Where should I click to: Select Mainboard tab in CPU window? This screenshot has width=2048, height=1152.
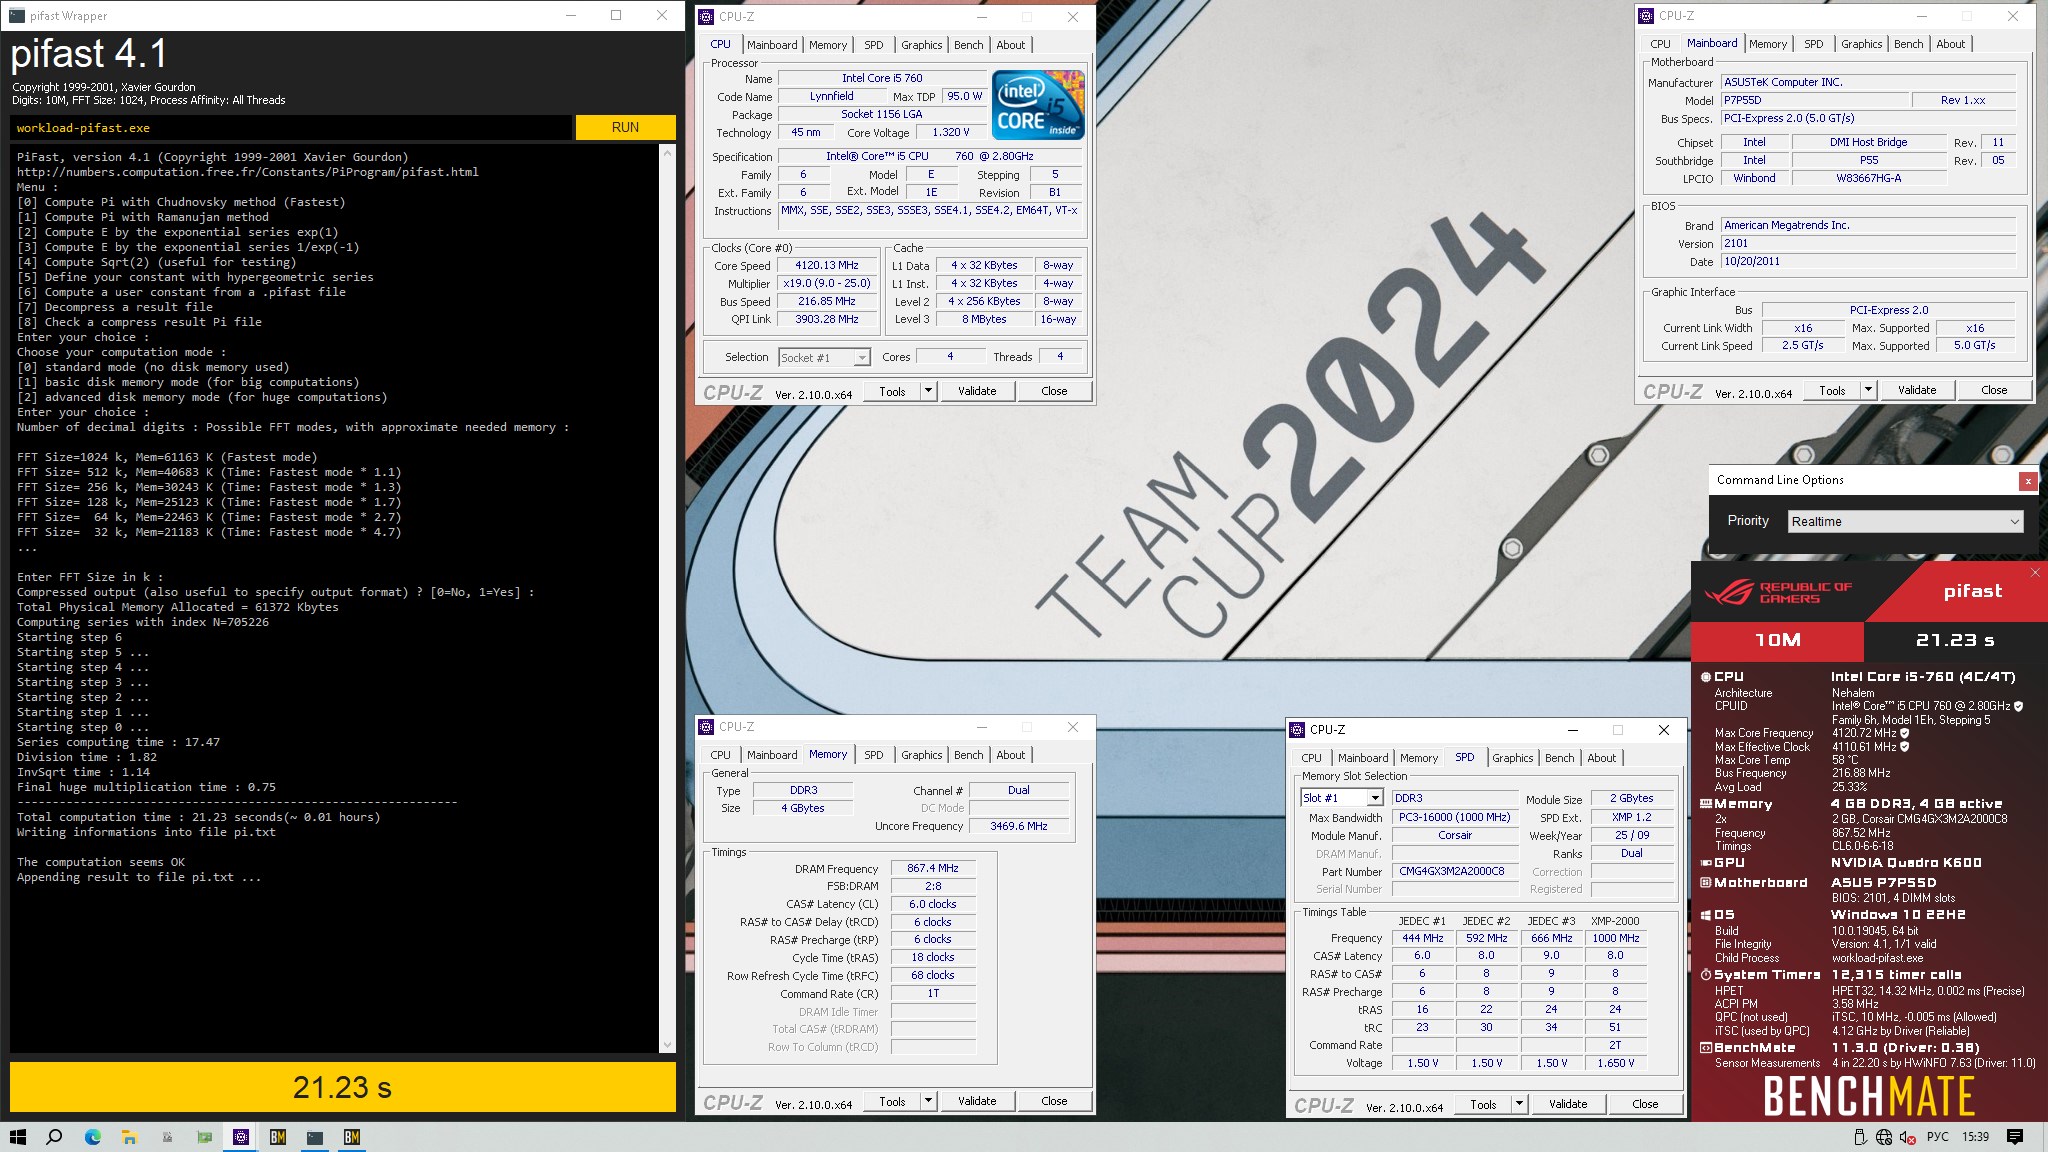click(x=772, y=45)
